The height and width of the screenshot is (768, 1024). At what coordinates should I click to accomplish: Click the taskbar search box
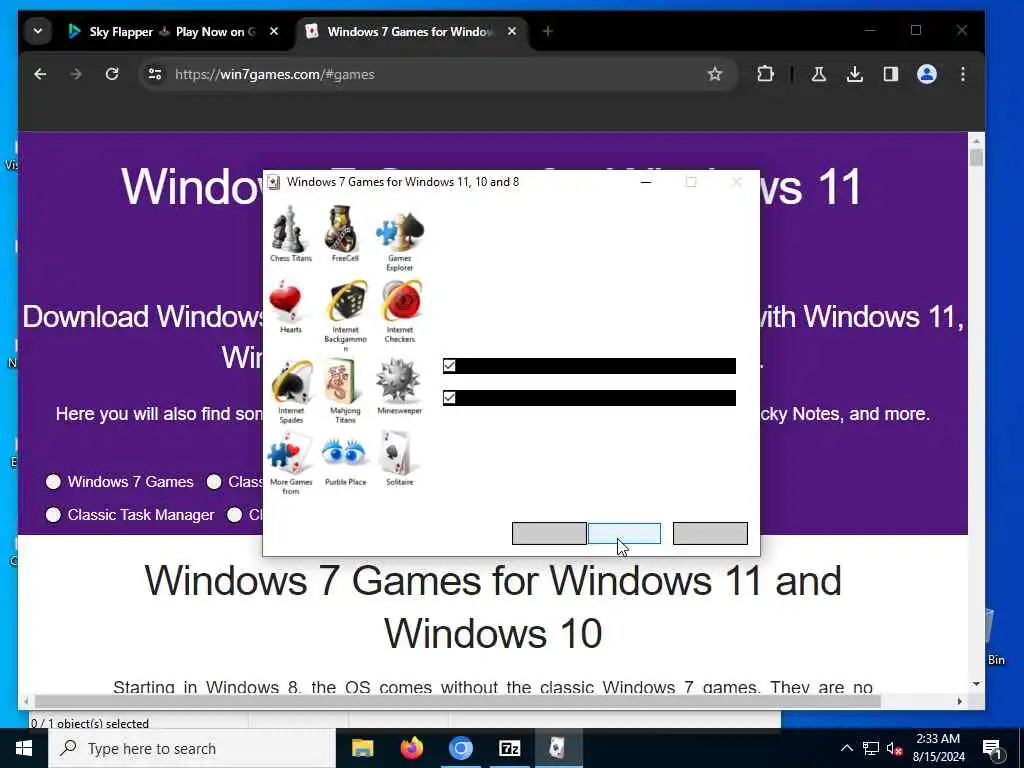[x=192, y=748]
